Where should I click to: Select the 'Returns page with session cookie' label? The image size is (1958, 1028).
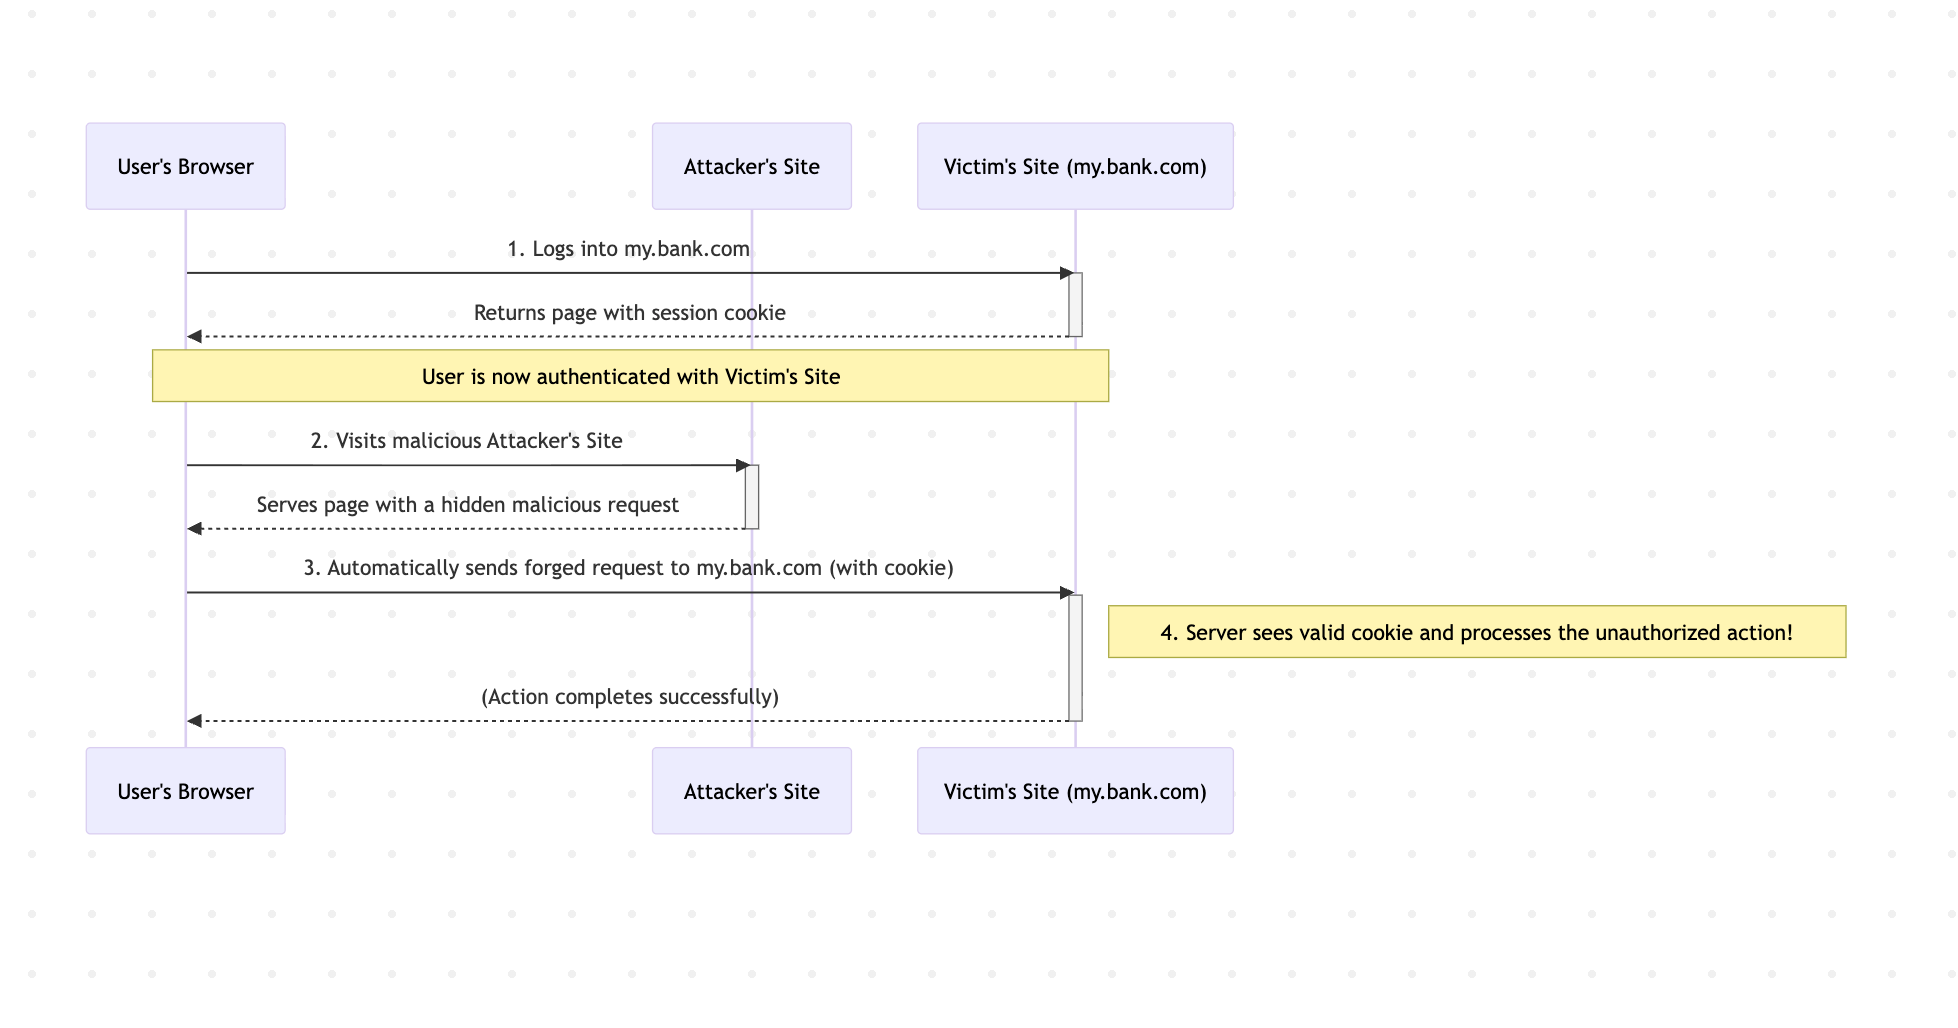coord(629,313)
